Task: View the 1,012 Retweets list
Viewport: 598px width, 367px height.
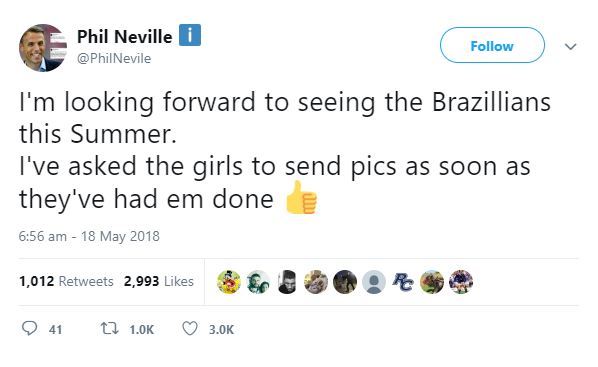Action: pyautogui.click(x=66, y=281)
